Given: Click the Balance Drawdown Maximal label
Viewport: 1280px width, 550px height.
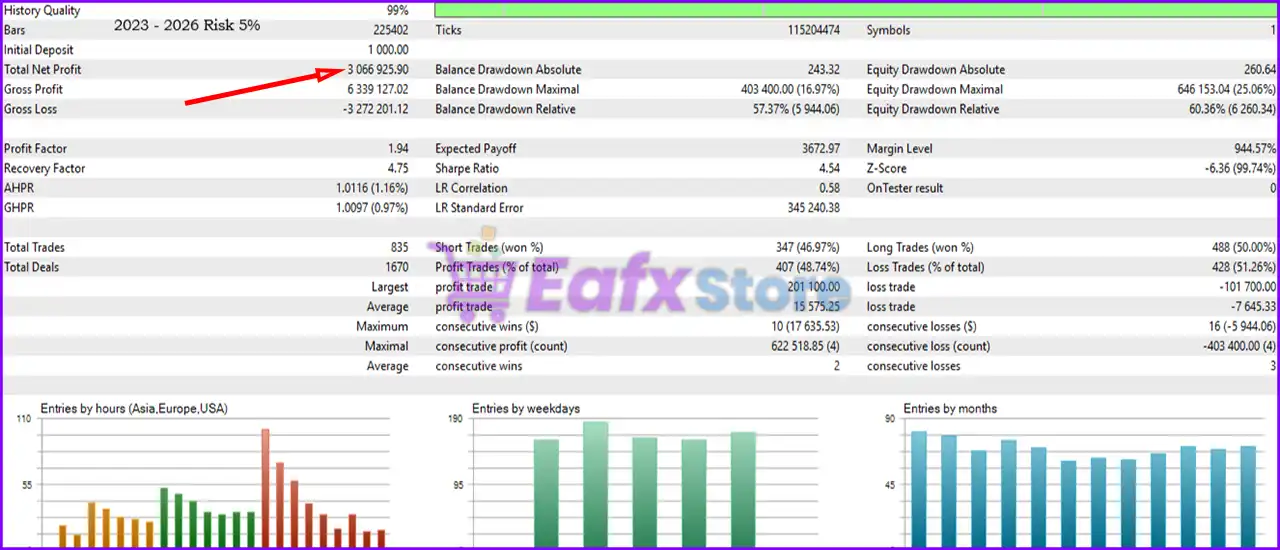Looking at the screenshot, I should coord(507,89).
